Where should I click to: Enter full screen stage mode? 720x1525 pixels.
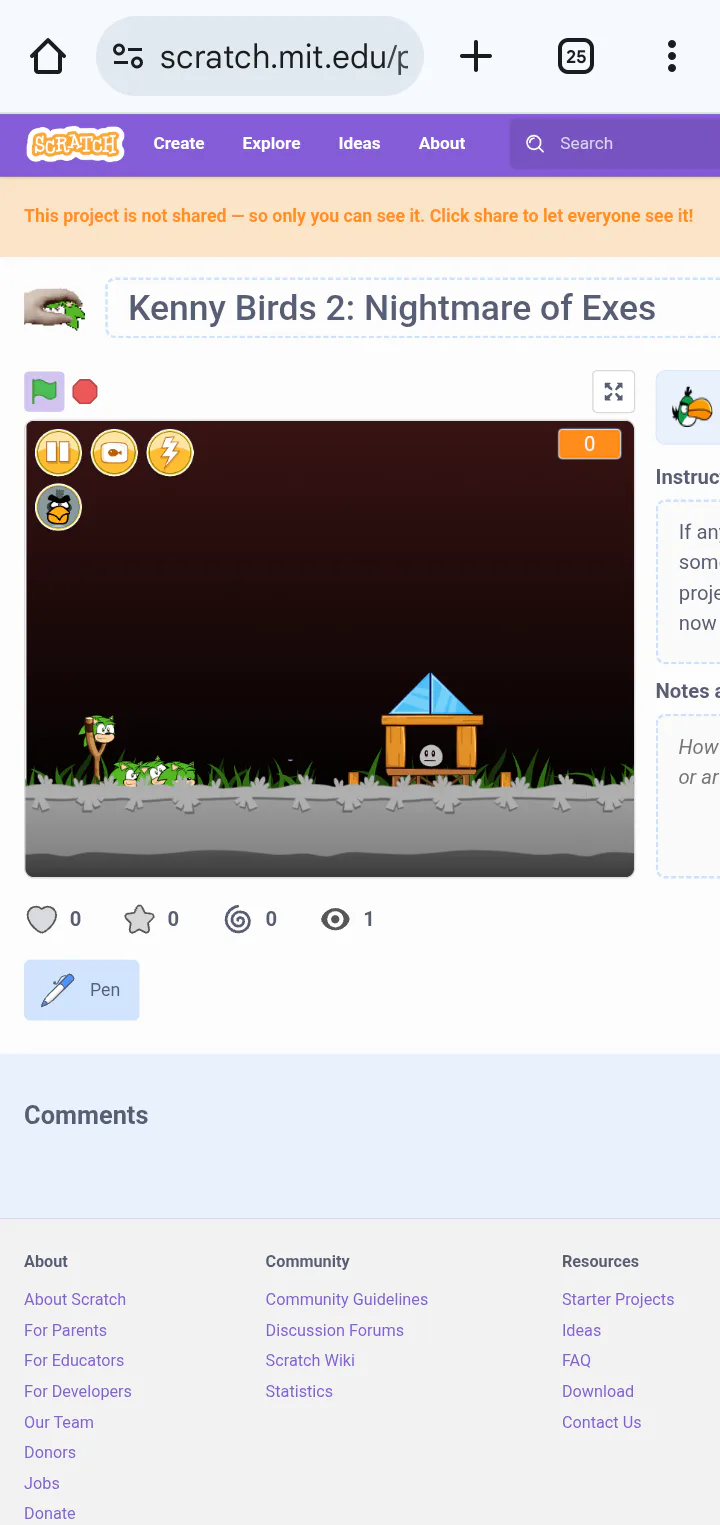click(x=614, y=391)
